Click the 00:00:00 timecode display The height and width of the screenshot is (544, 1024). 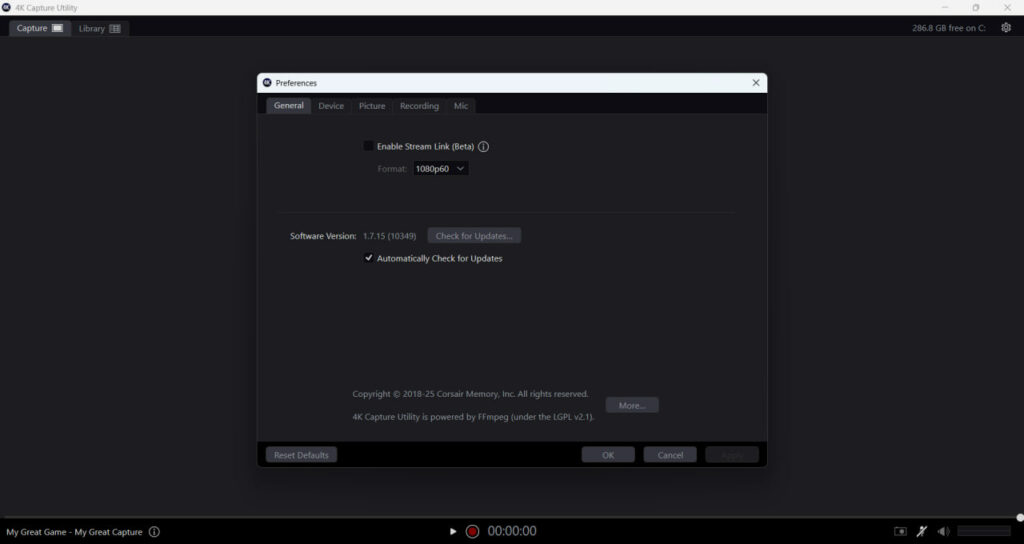512,532
